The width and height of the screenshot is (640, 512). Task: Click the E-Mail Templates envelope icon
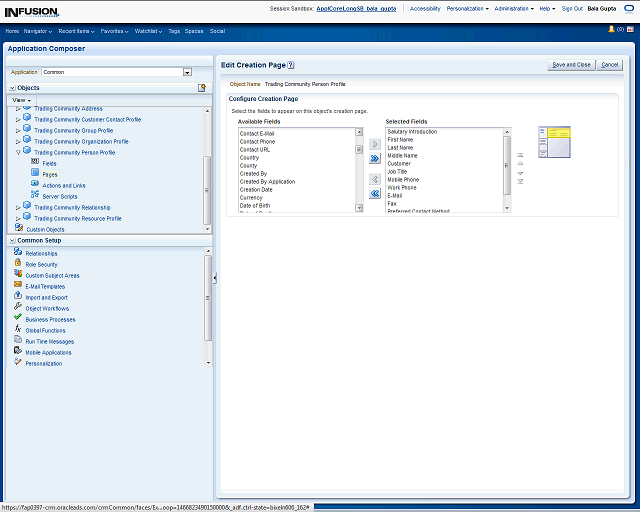18,286
